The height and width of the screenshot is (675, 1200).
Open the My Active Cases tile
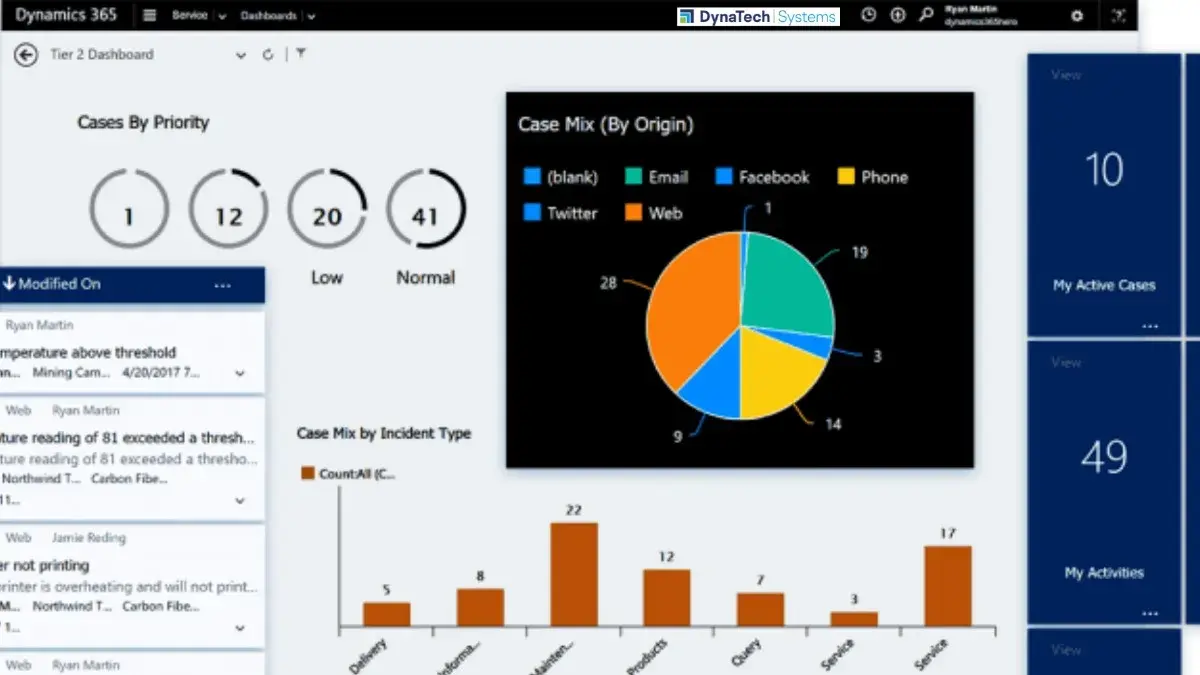[1104, 195]
